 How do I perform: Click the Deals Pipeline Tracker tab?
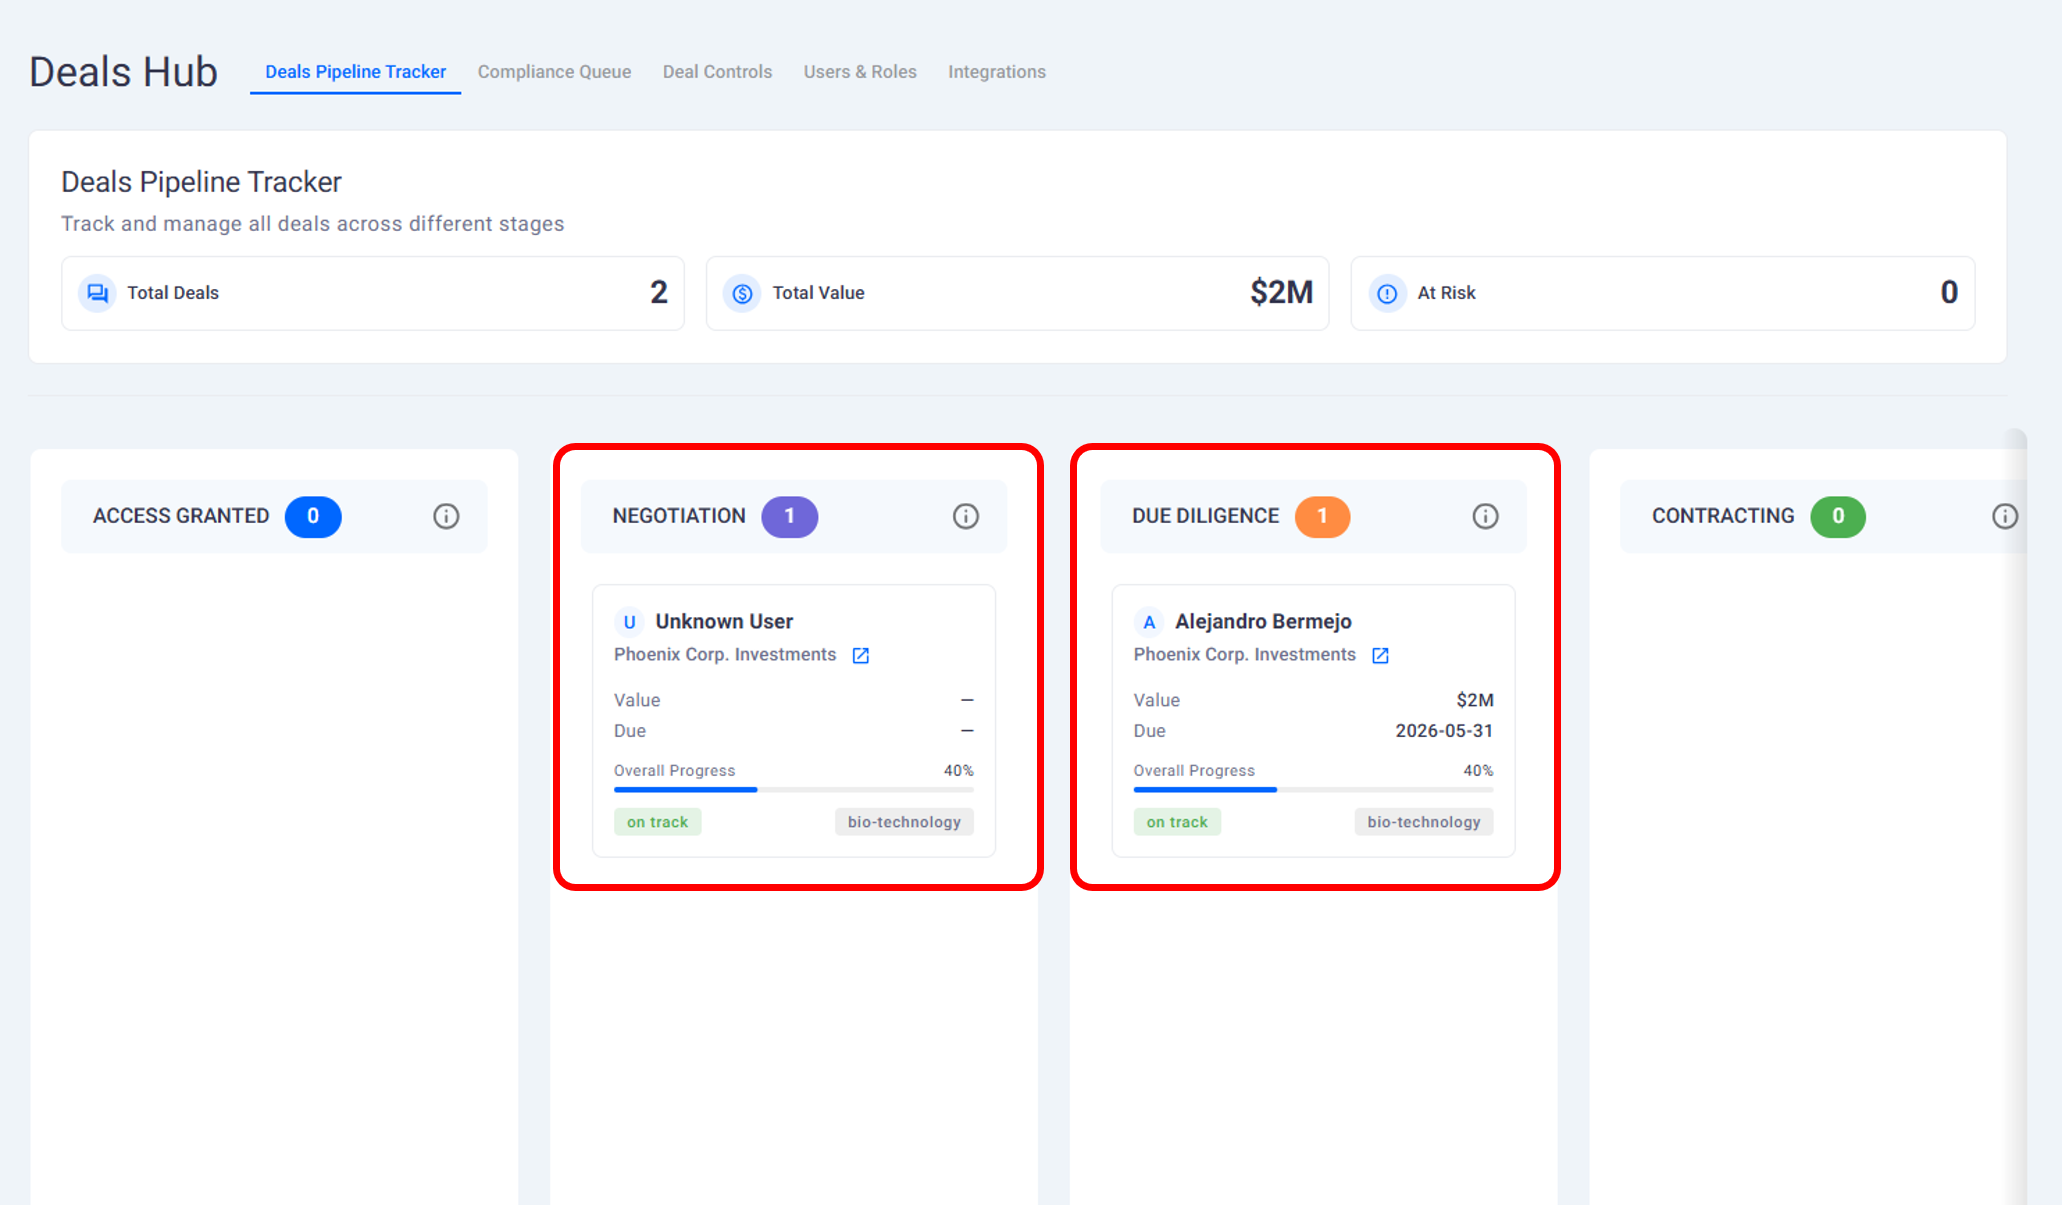tap(355, 72)
